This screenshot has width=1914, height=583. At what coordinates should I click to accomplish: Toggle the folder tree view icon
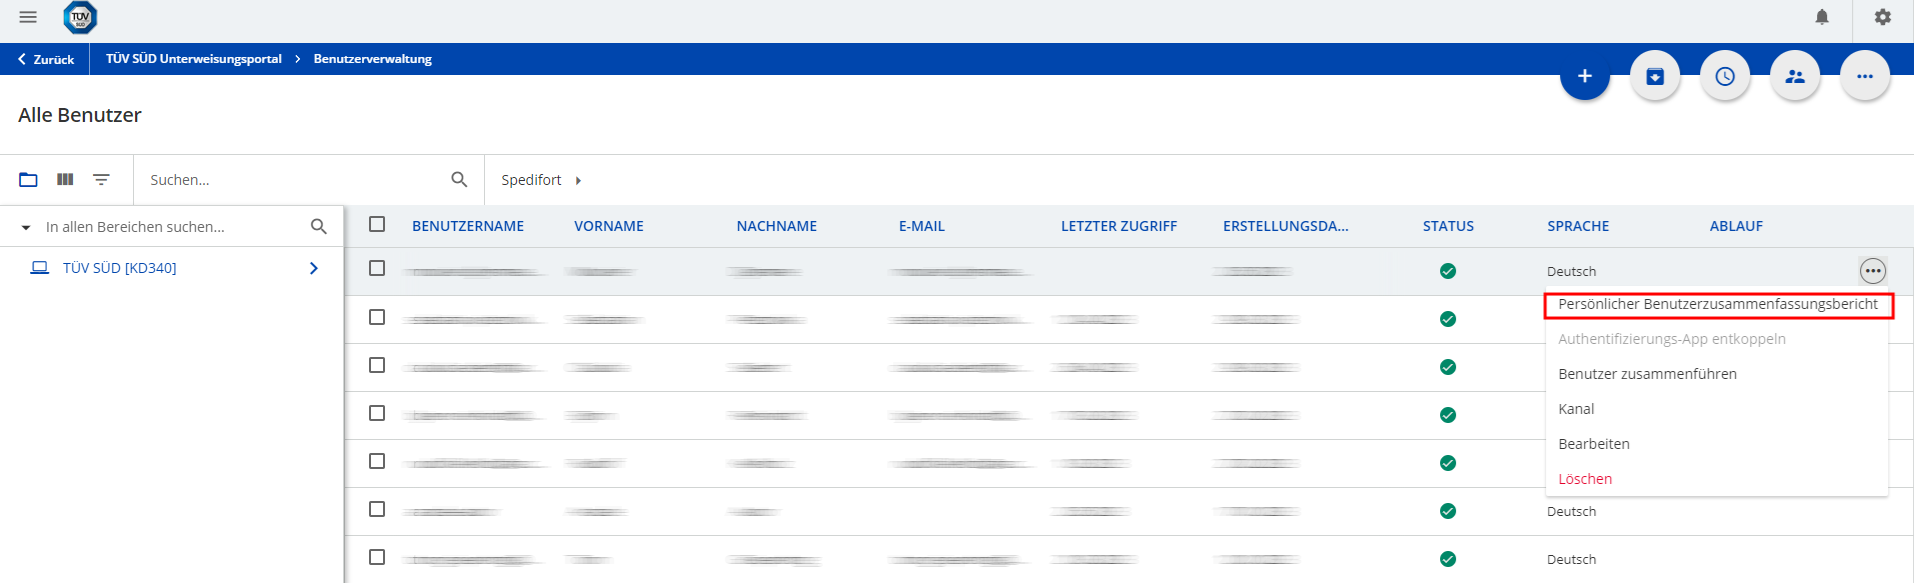(x=28, y=180)
